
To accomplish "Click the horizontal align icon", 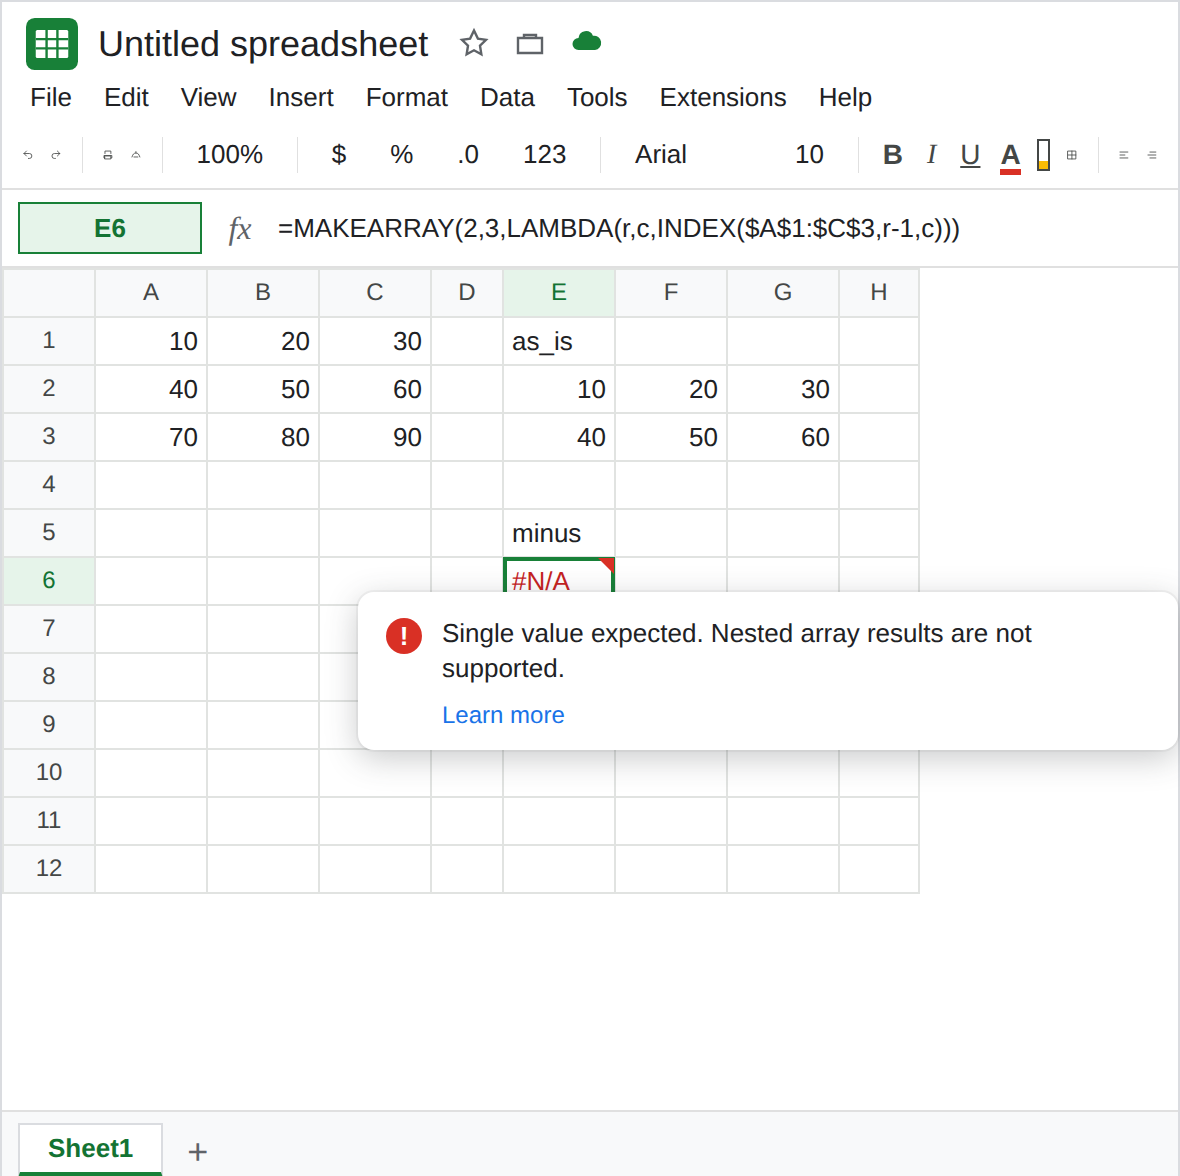I will pos(1124,155).
